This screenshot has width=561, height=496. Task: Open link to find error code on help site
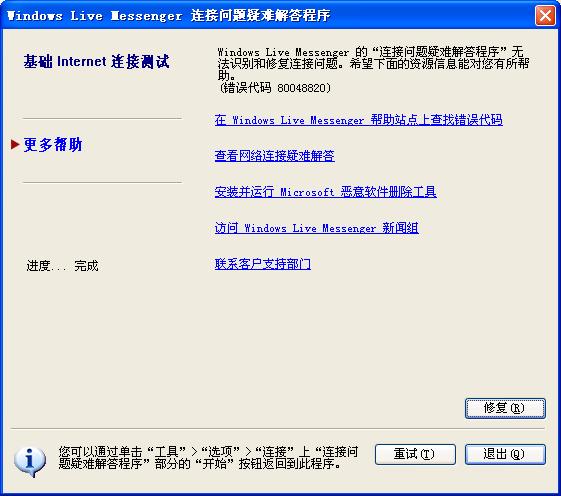pyautogui.click(x=358, y=120)
